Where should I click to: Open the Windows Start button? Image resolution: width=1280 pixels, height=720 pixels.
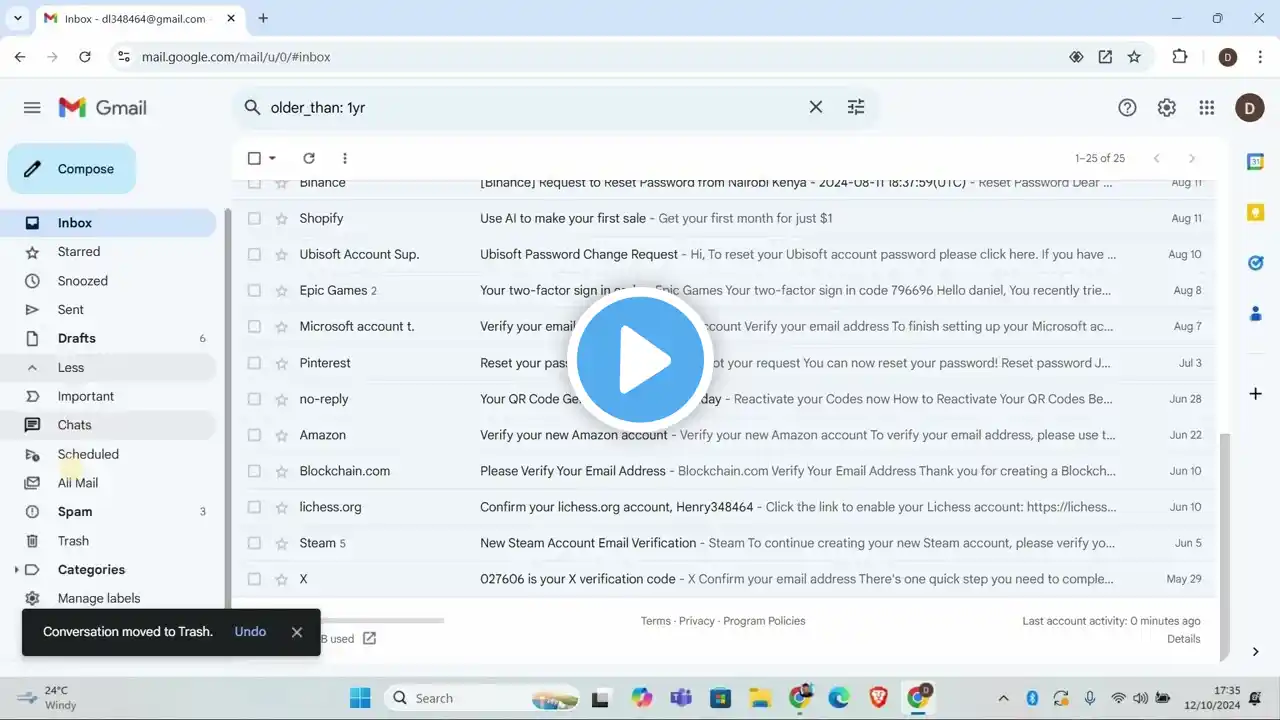click(x=360, y=698)
